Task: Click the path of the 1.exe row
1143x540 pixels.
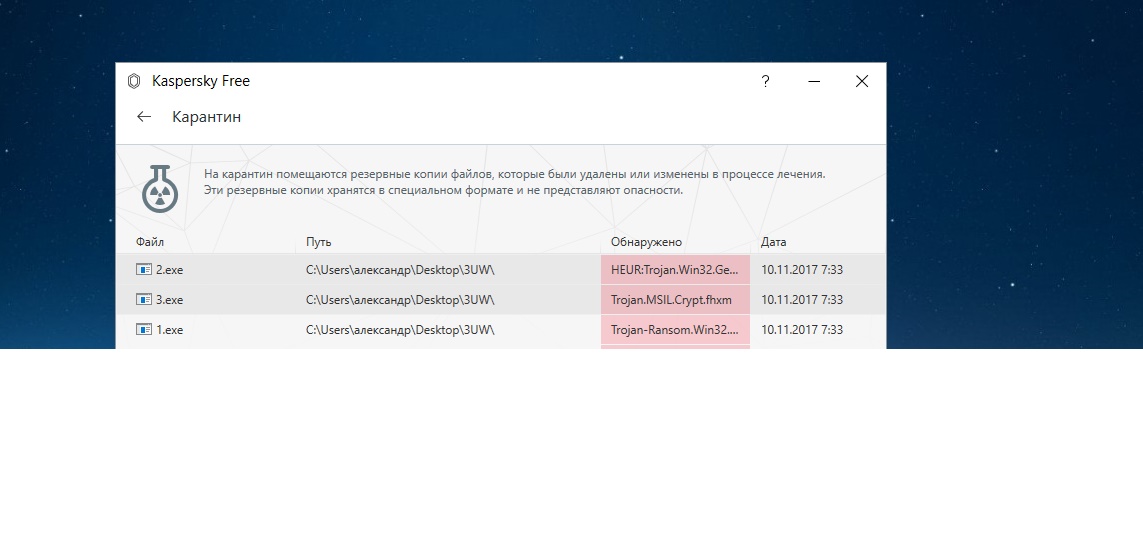Action: (x=400, y=329)
